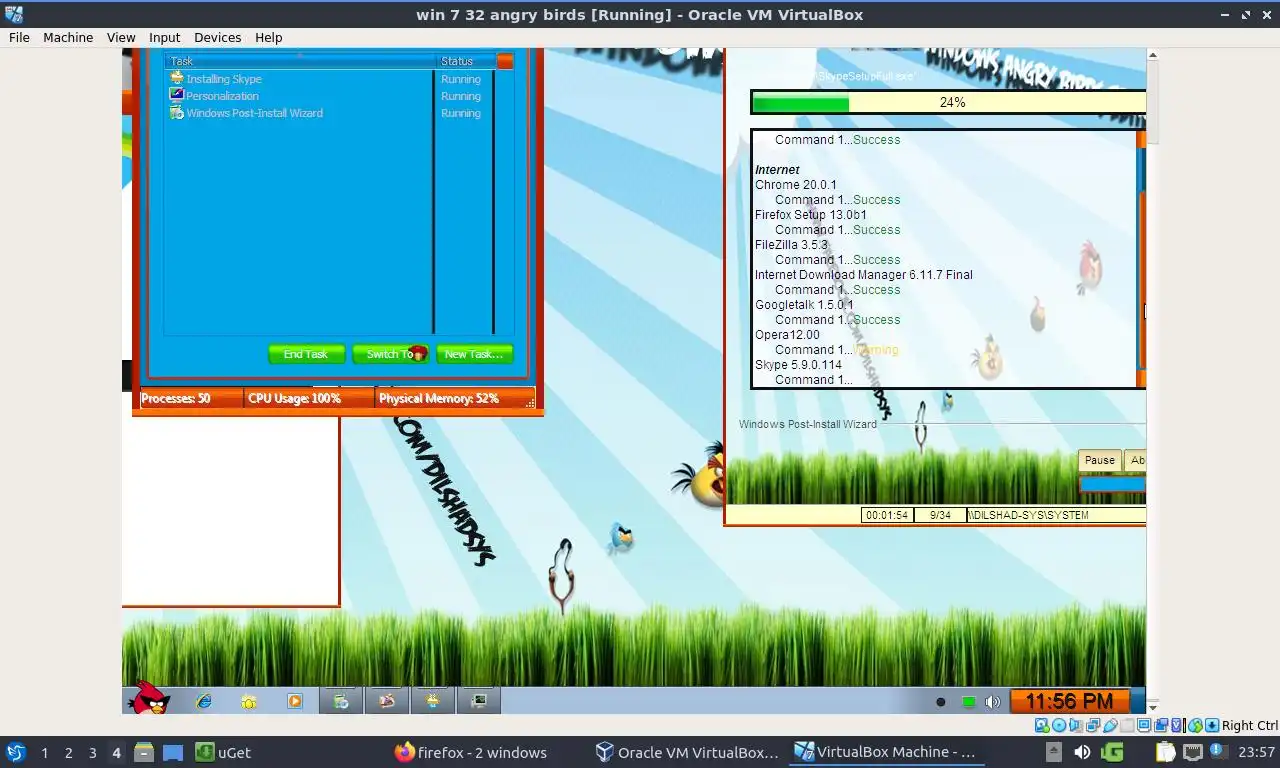Open the host application launcher menu
This screenshot has width=1280, height=768.
pos(16,752)
